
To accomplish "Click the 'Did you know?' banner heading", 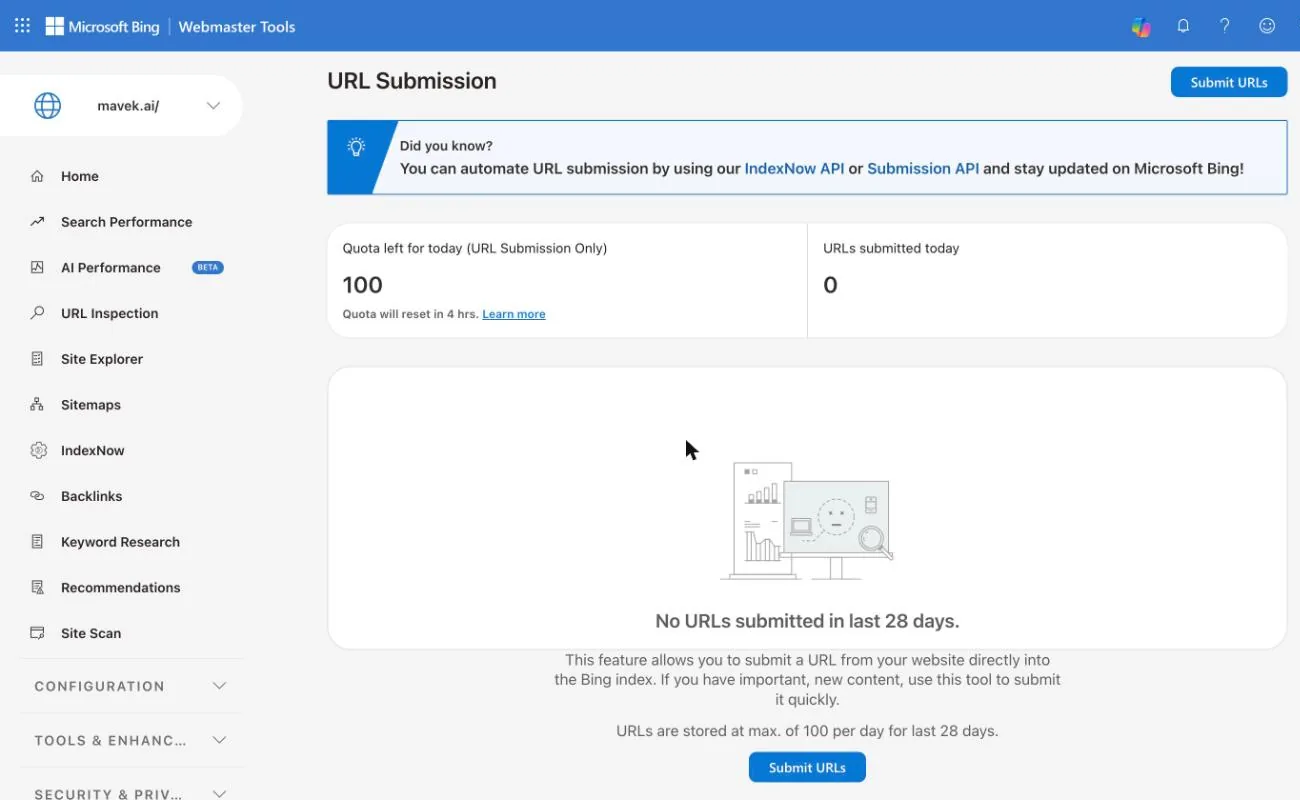I will click(x=446, y=145).
